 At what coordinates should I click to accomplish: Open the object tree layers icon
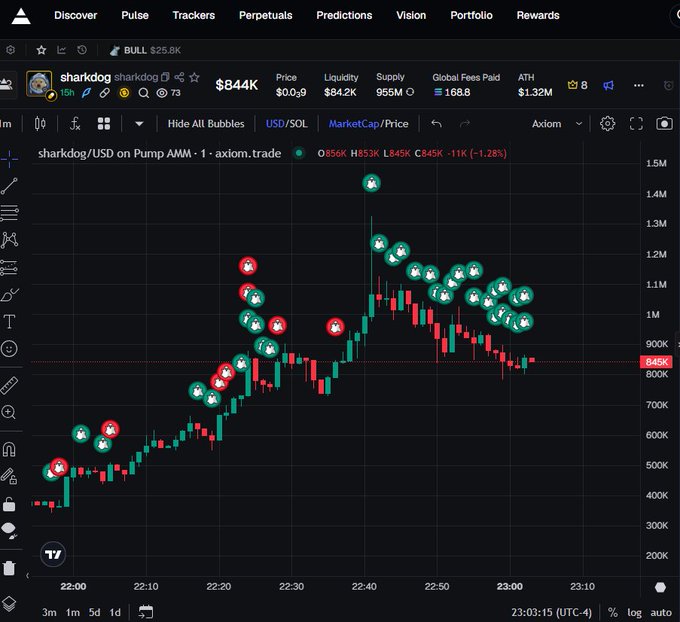[x=9, y=604]
